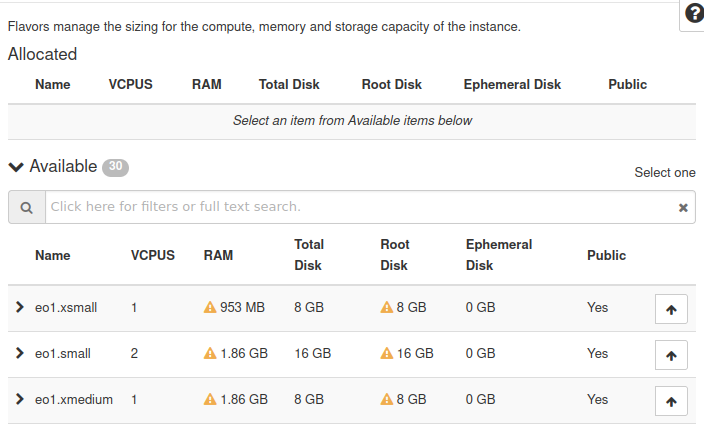
Task: Click the help question mark icon
Action: (694, 14)
